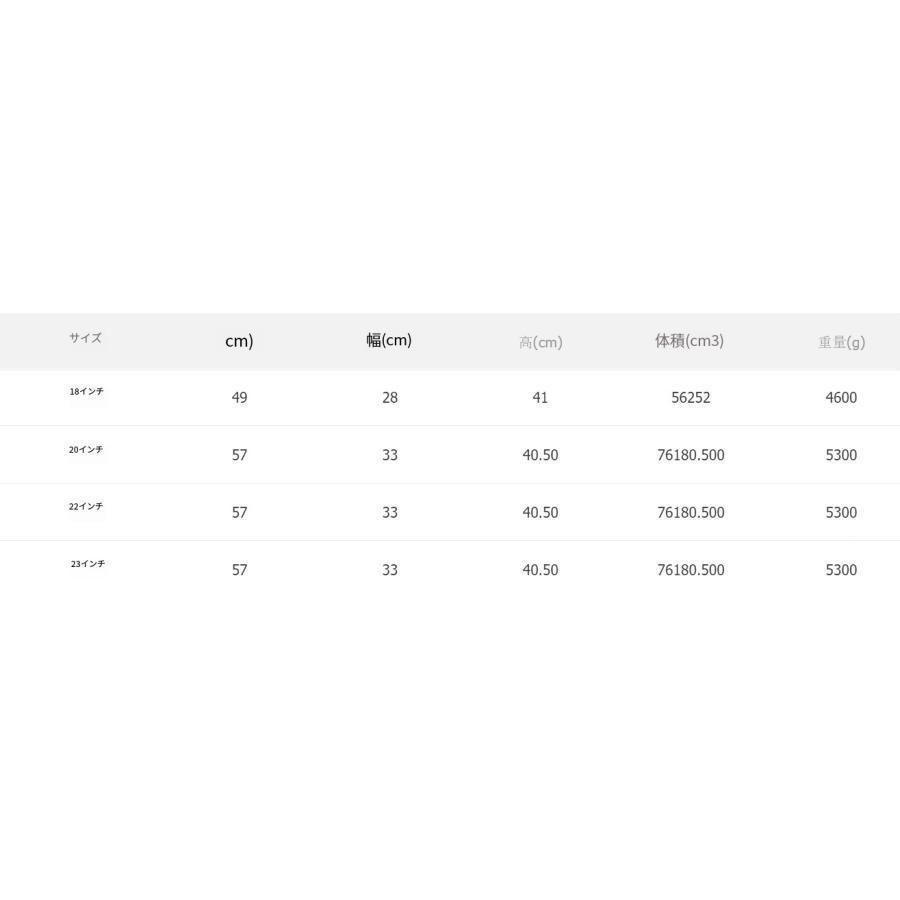Click 5300 weight in the 23インチ row
900x900 pixels.
841,570
